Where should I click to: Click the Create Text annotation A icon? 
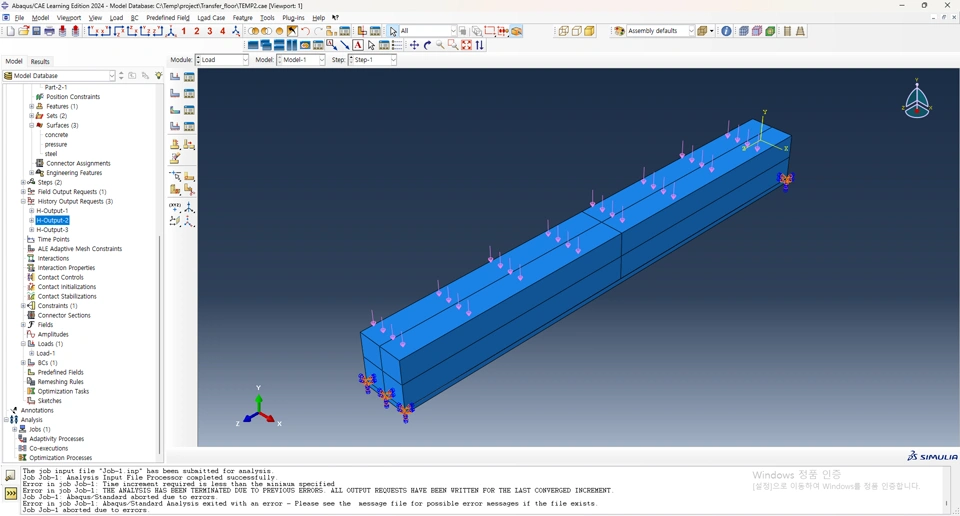click(x=358, y=45)
